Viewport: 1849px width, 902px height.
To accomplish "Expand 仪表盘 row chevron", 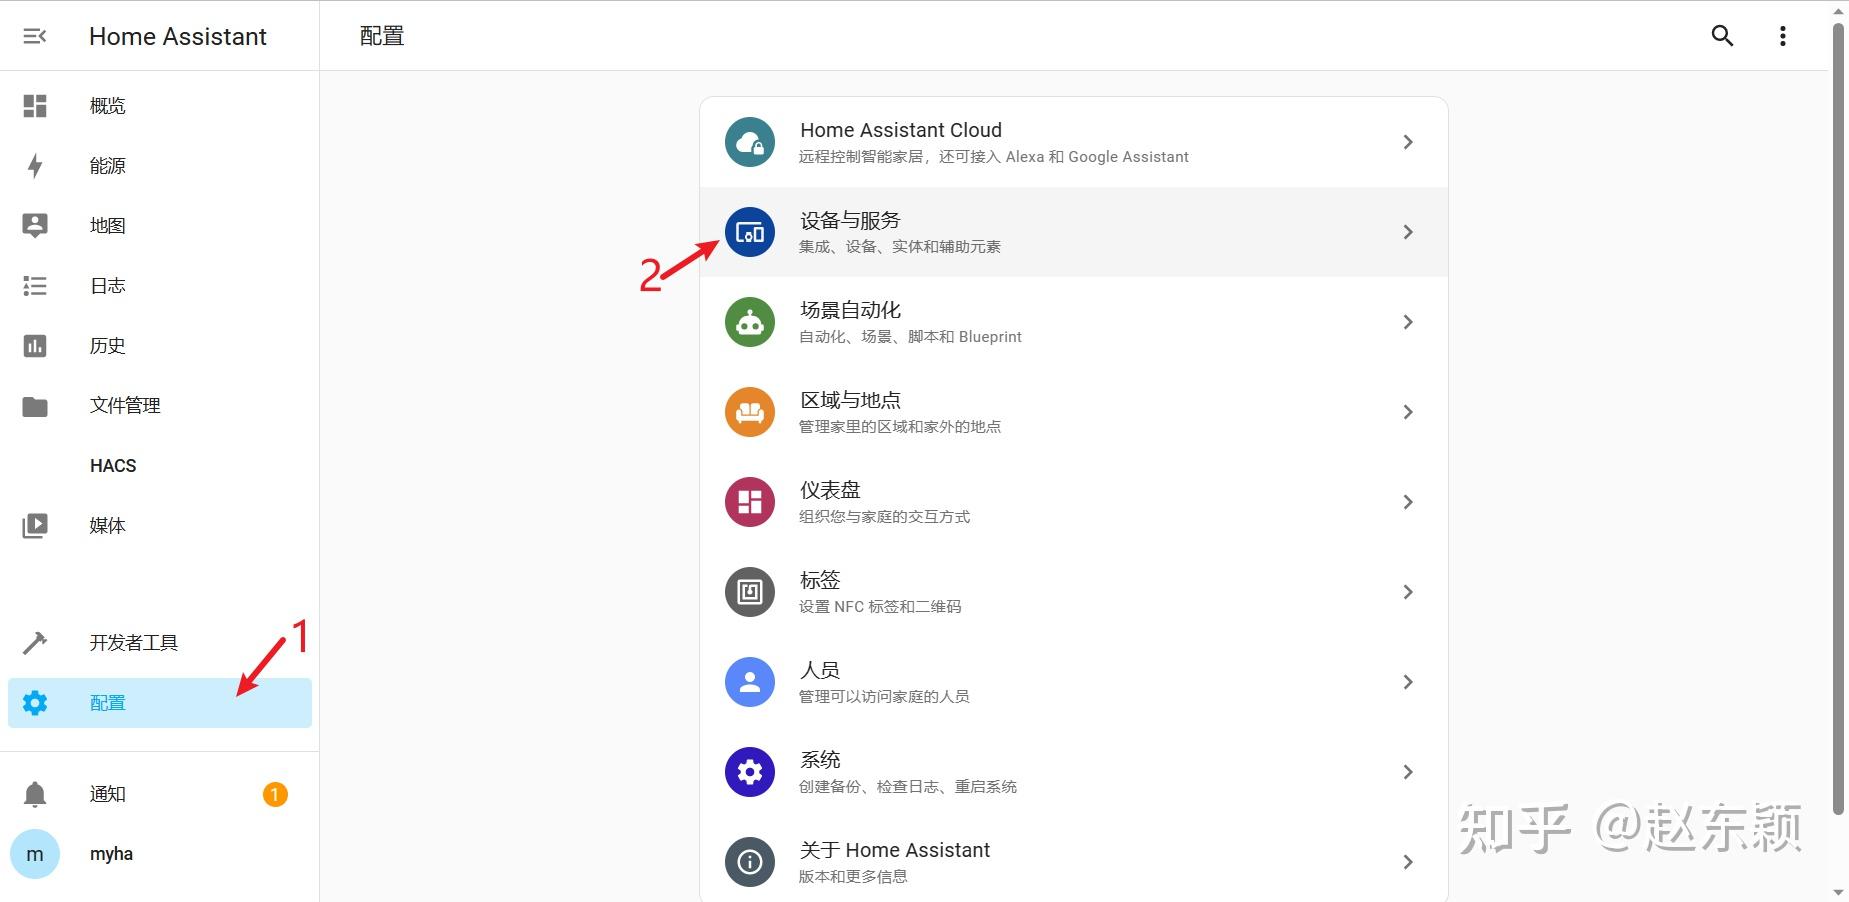I will tap(1408, 502).
